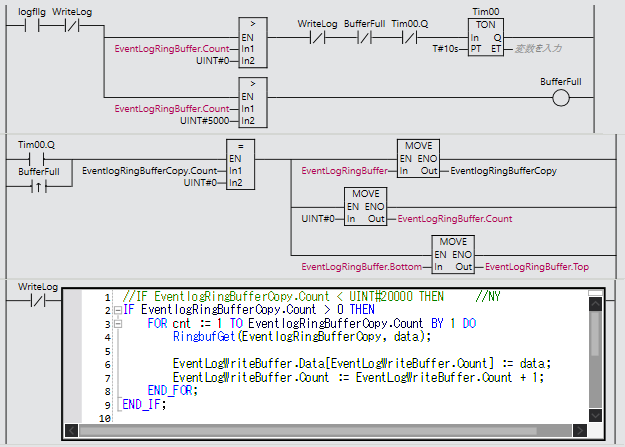625x447 pixels.
Task: Select the Tim00 TON timer block
Action: (487, 41)
